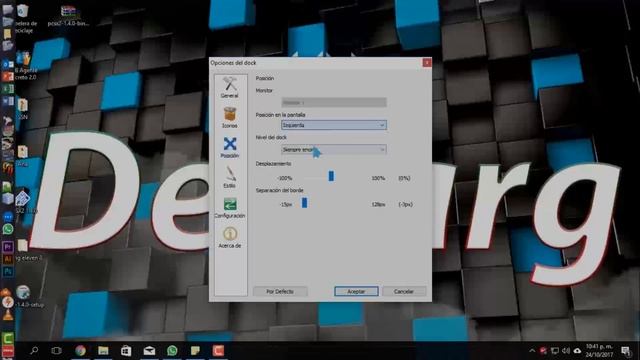Select the Posición tab with blue X
Image resolution: width=640 pixels, height=360 pixels.
230,147
